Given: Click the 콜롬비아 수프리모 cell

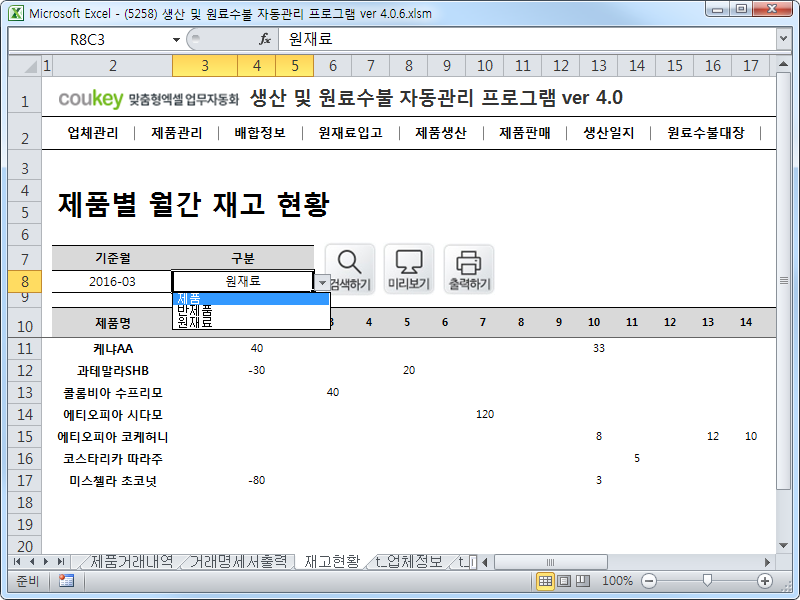Looking at the screenshot, I should tap(112, 392).
